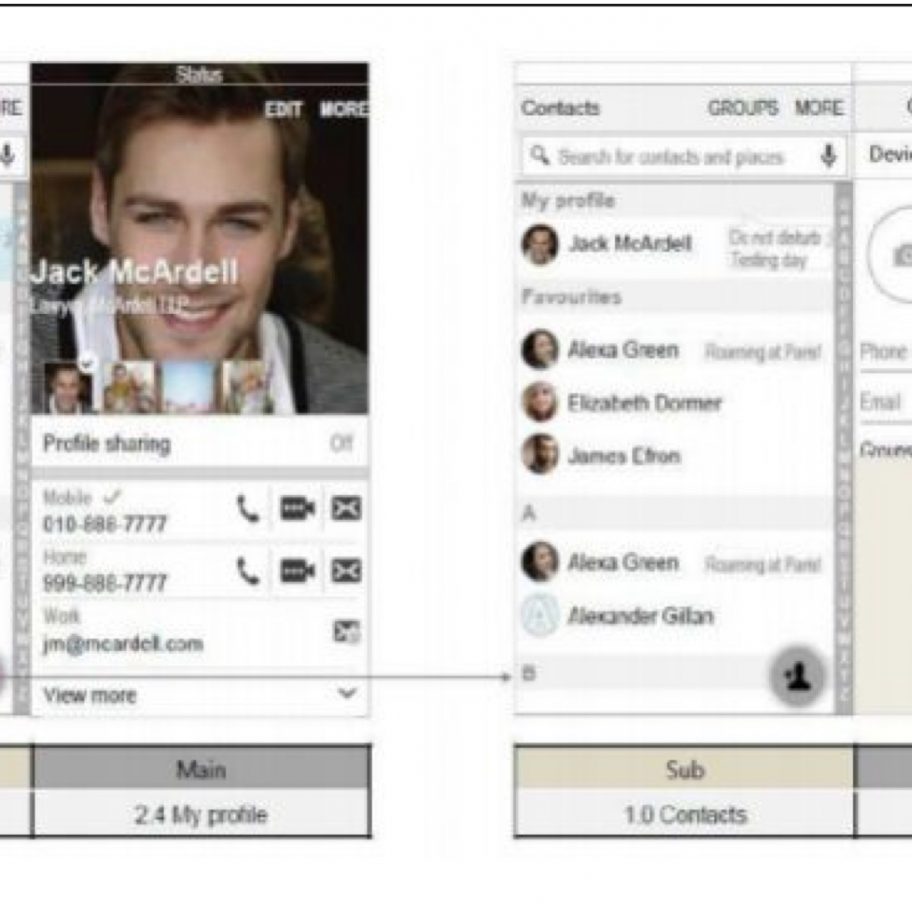Open the MORE menu in Contacts header
Screen dimensions: 912x912
click(x=819, y=108)
